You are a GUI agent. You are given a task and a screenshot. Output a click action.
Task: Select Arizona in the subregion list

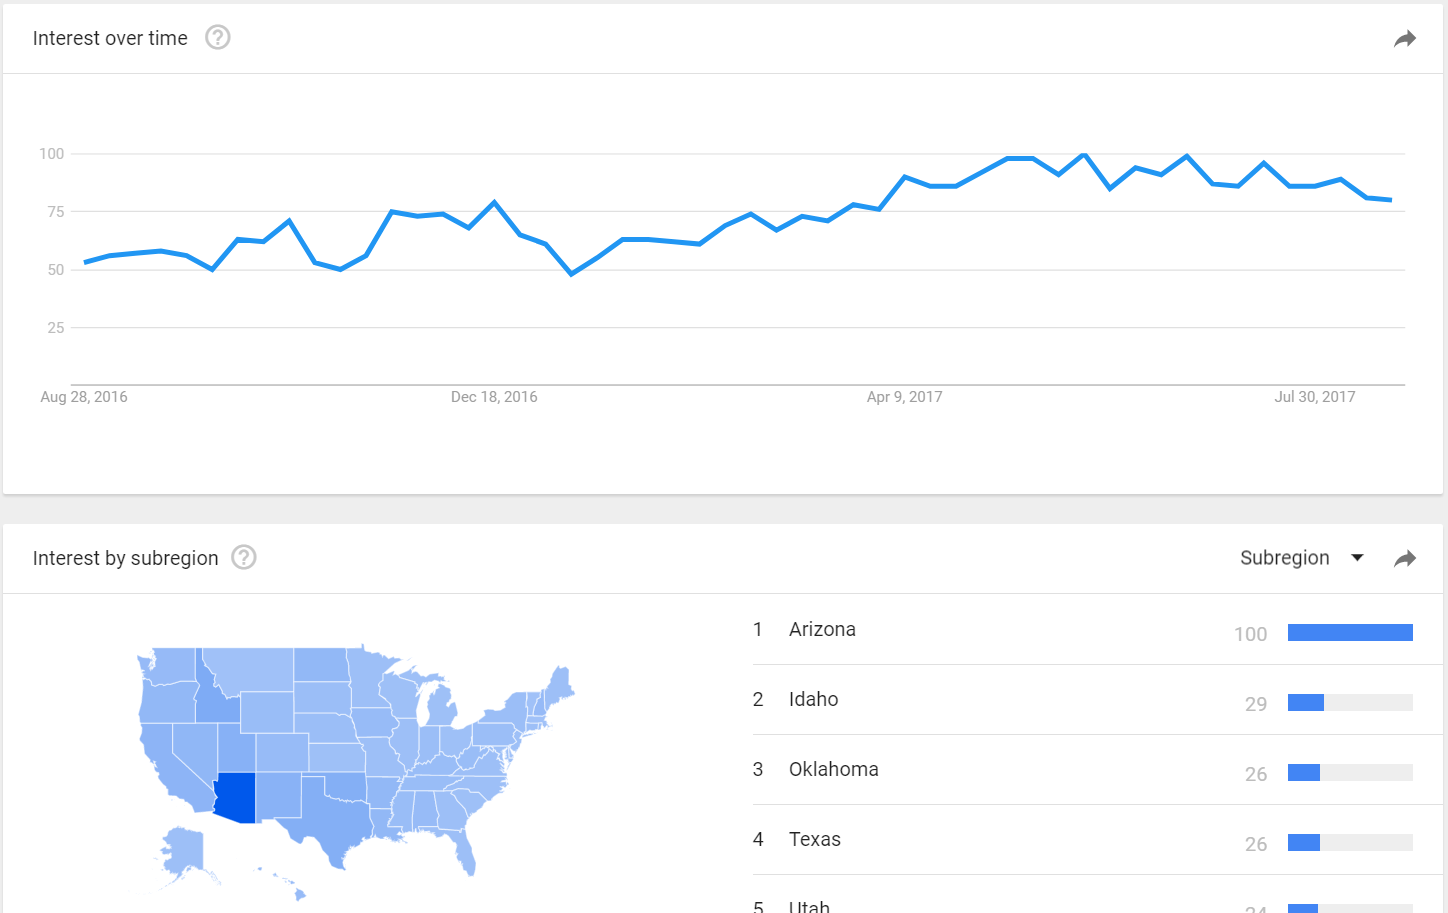click(822, 629)
